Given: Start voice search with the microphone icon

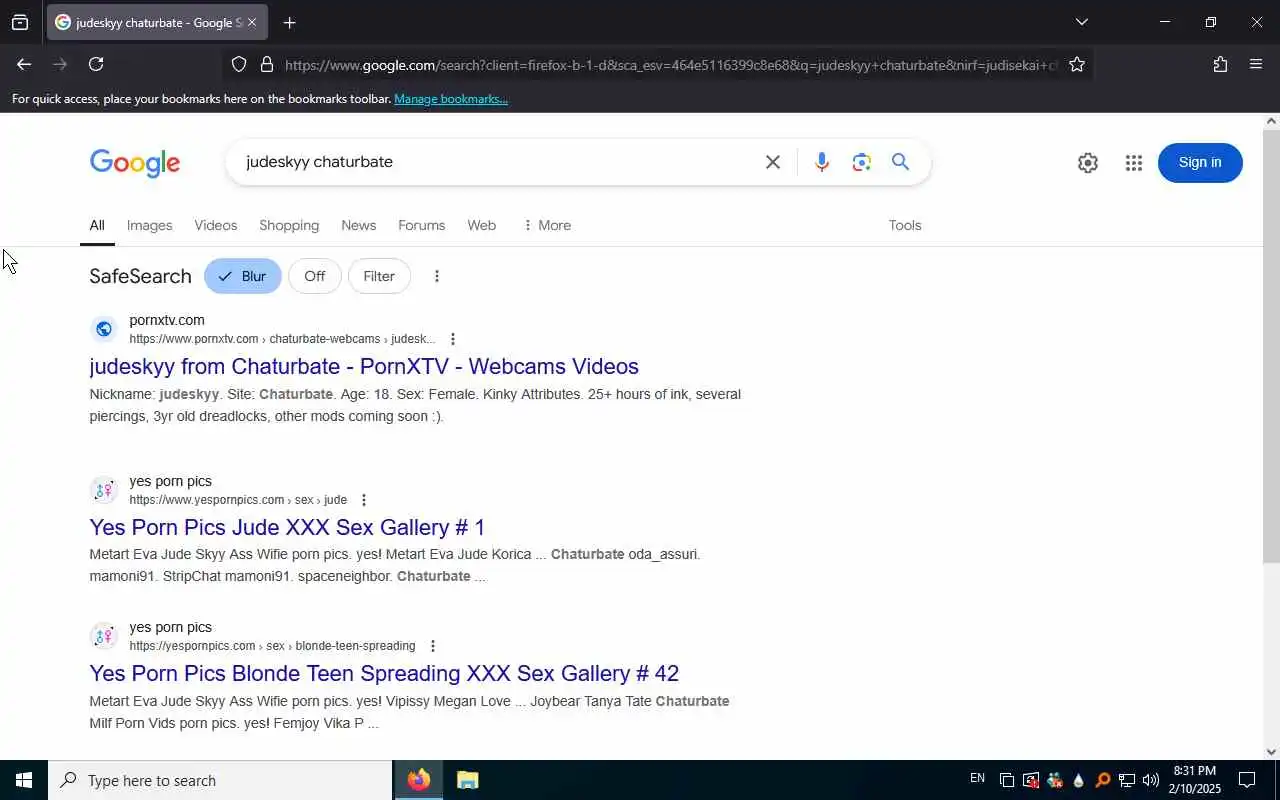Looking at the screenshot, I should point(821,162).
